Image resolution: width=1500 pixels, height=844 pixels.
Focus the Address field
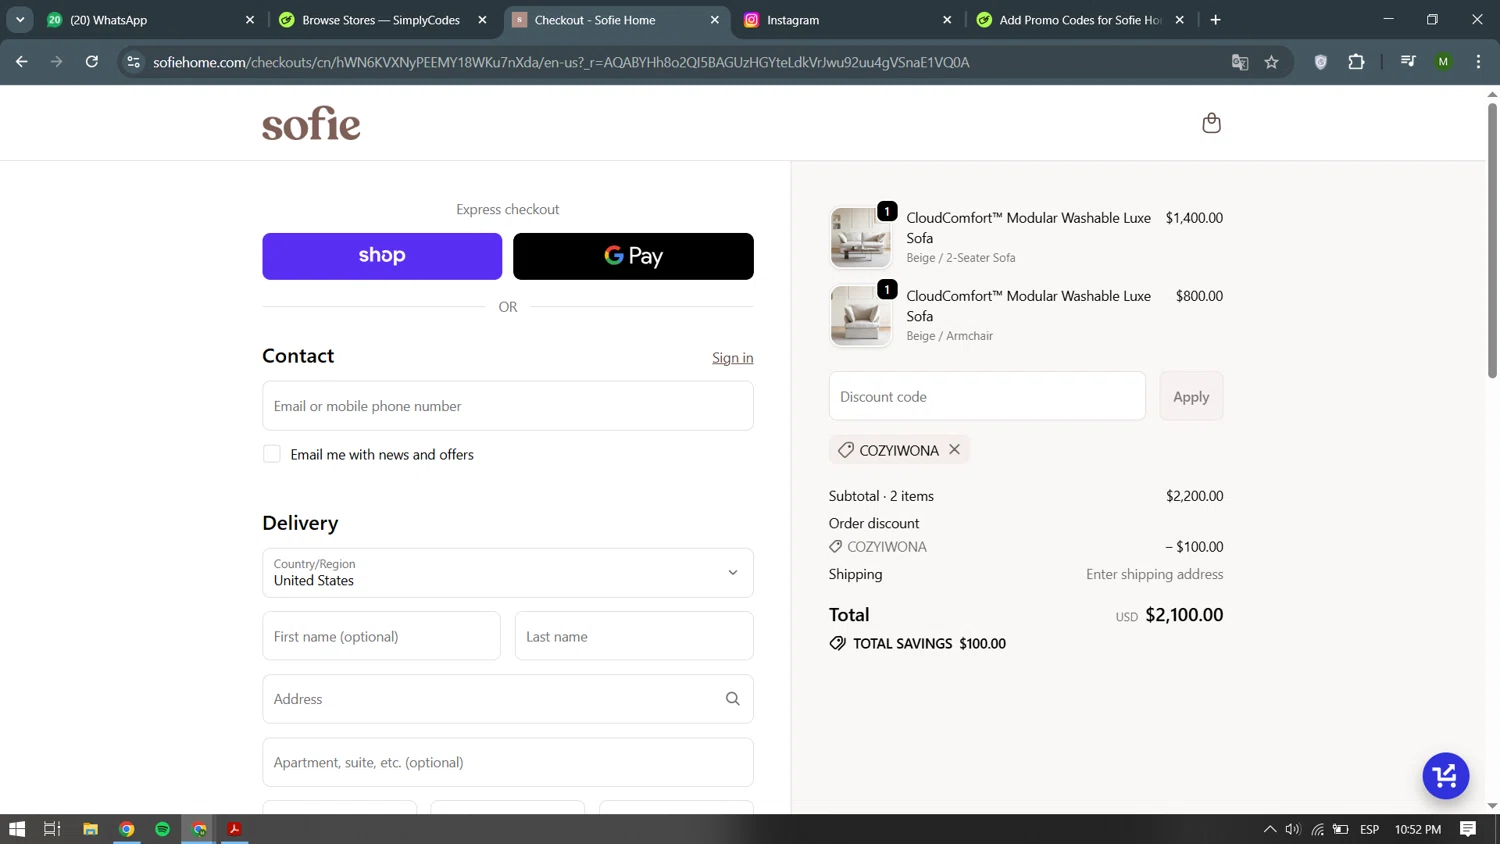508,699
